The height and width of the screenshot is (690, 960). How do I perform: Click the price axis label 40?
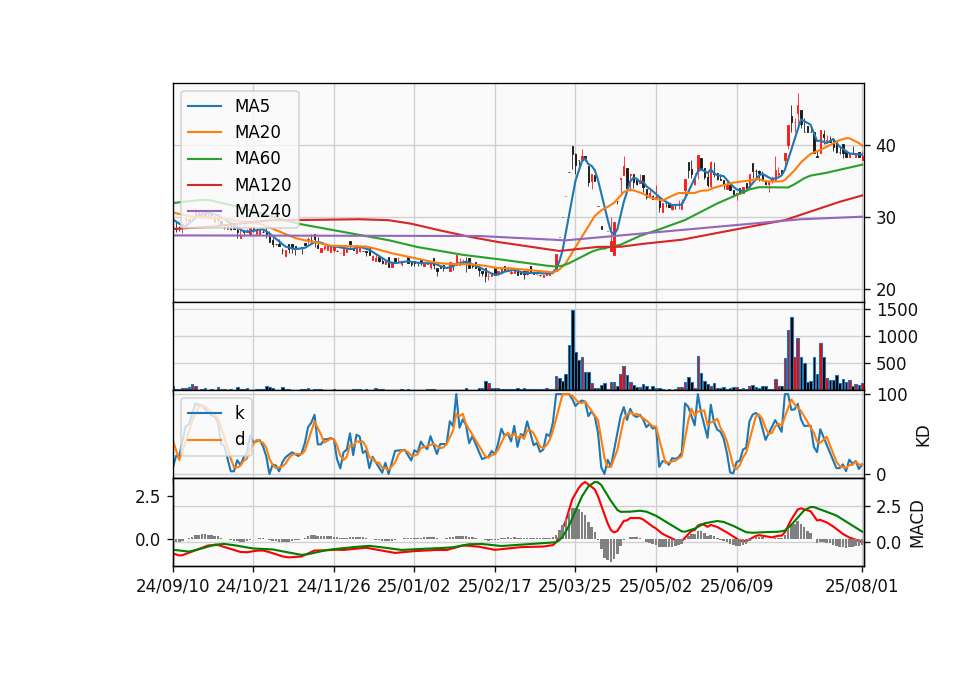pyautogui.click(x=886, y=146)
